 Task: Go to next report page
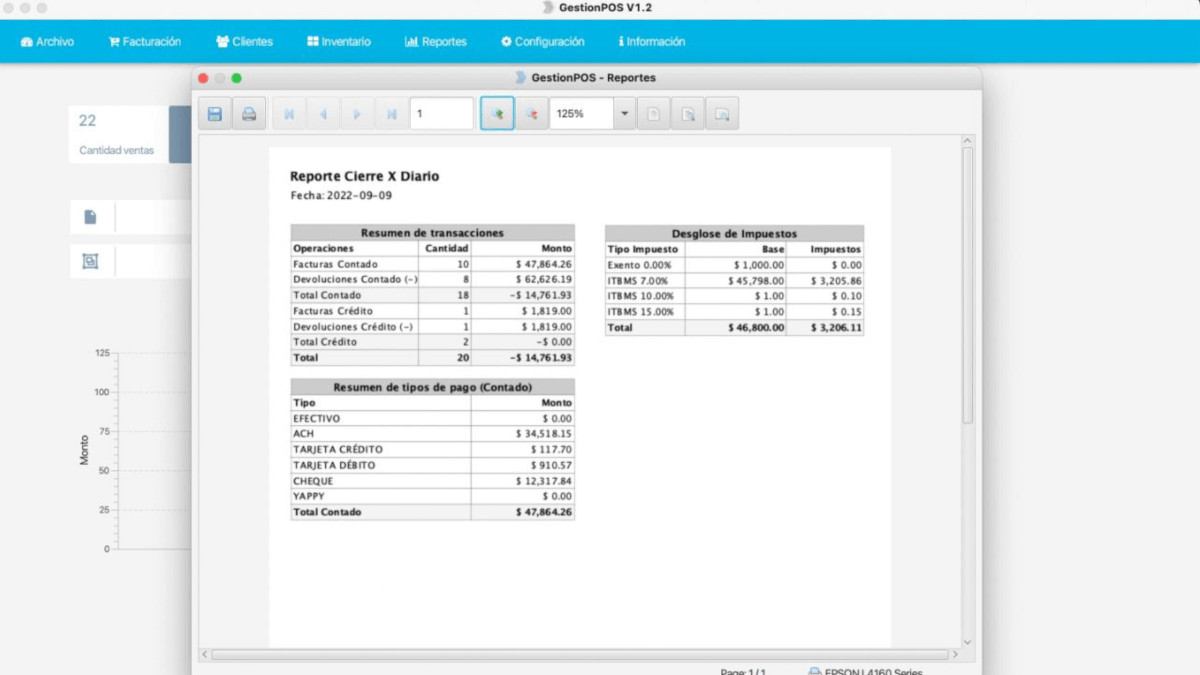pyautogui.click(x=357, y=114)
